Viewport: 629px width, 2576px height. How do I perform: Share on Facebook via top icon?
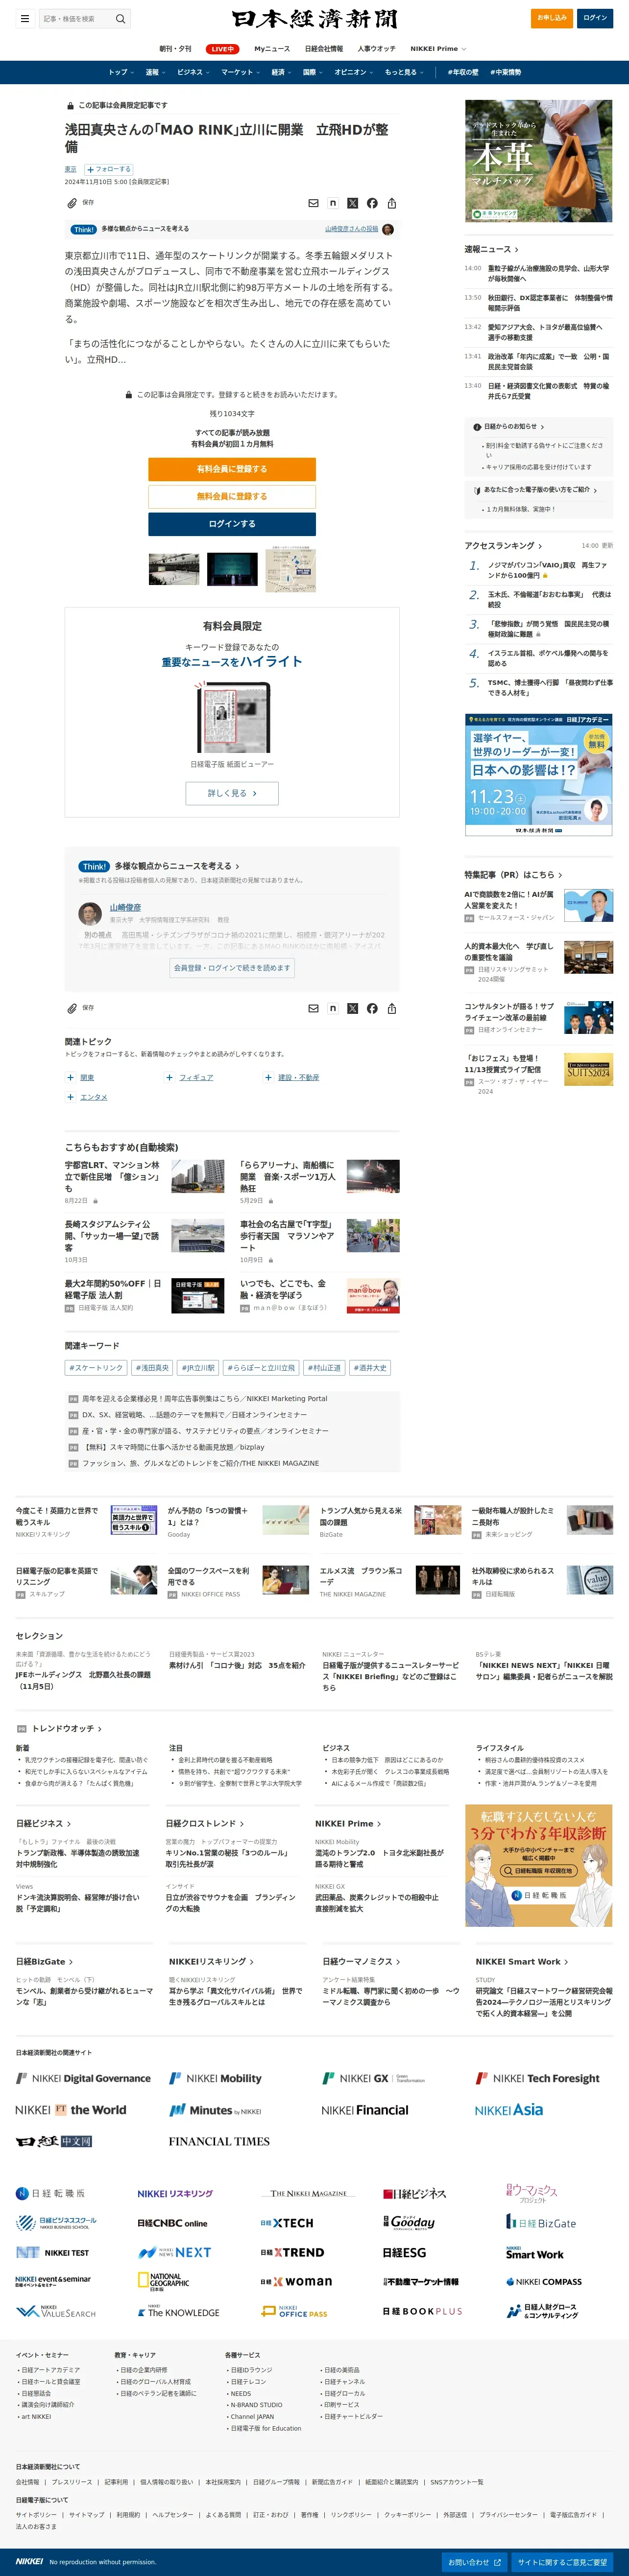372,203
